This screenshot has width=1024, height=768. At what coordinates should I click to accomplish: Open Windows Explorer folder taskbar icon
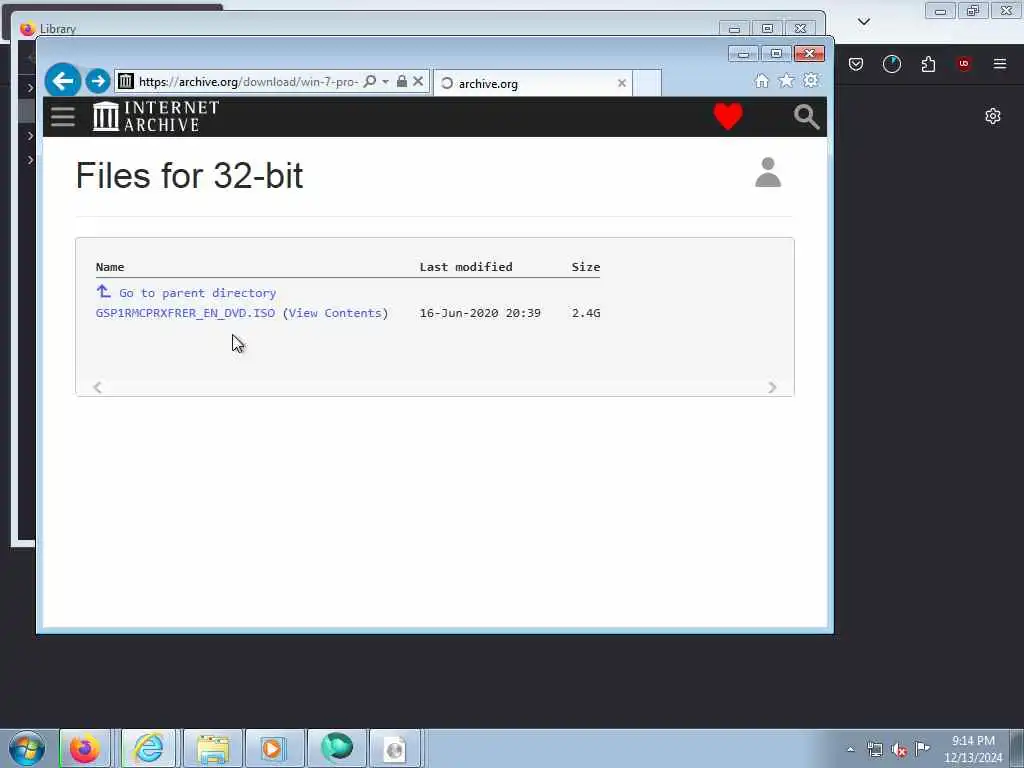(x=213, y=748)
